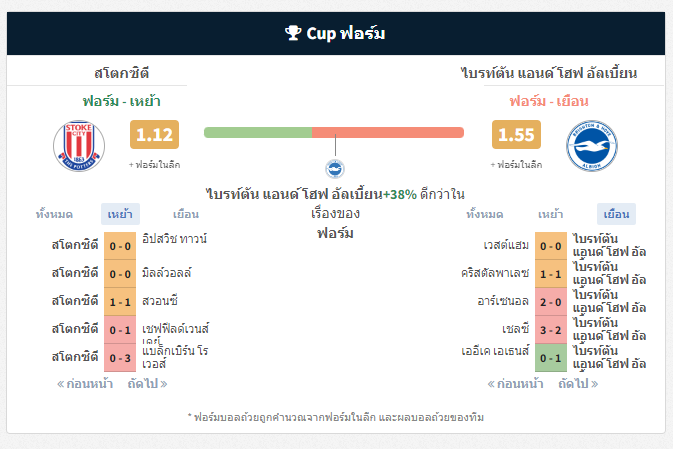The image size is (673, 449).
Task: Select Stoke's เหย้า tab
Action: point(120,214)
